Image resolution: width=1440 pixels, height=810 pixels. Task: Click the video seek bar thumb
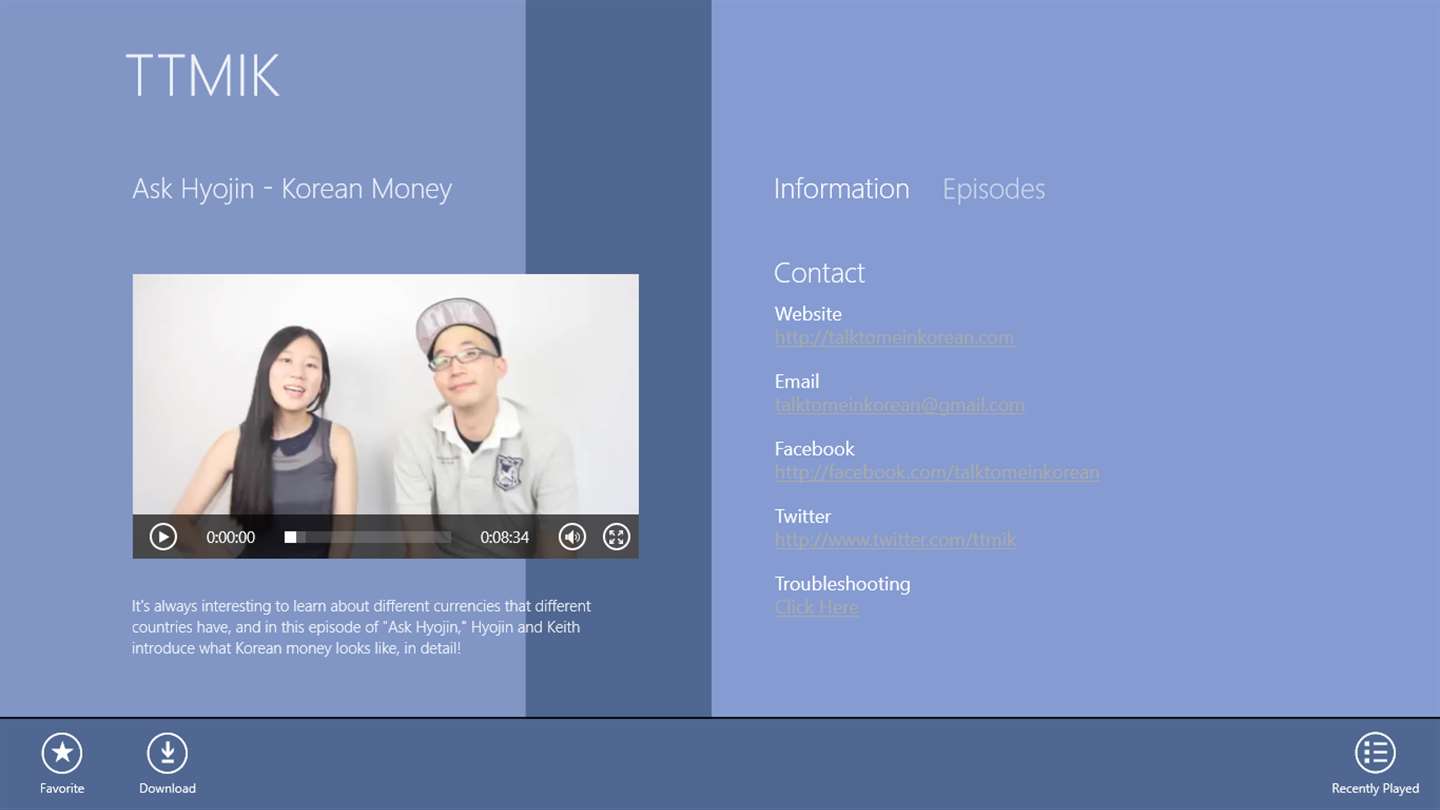(290, 537)
